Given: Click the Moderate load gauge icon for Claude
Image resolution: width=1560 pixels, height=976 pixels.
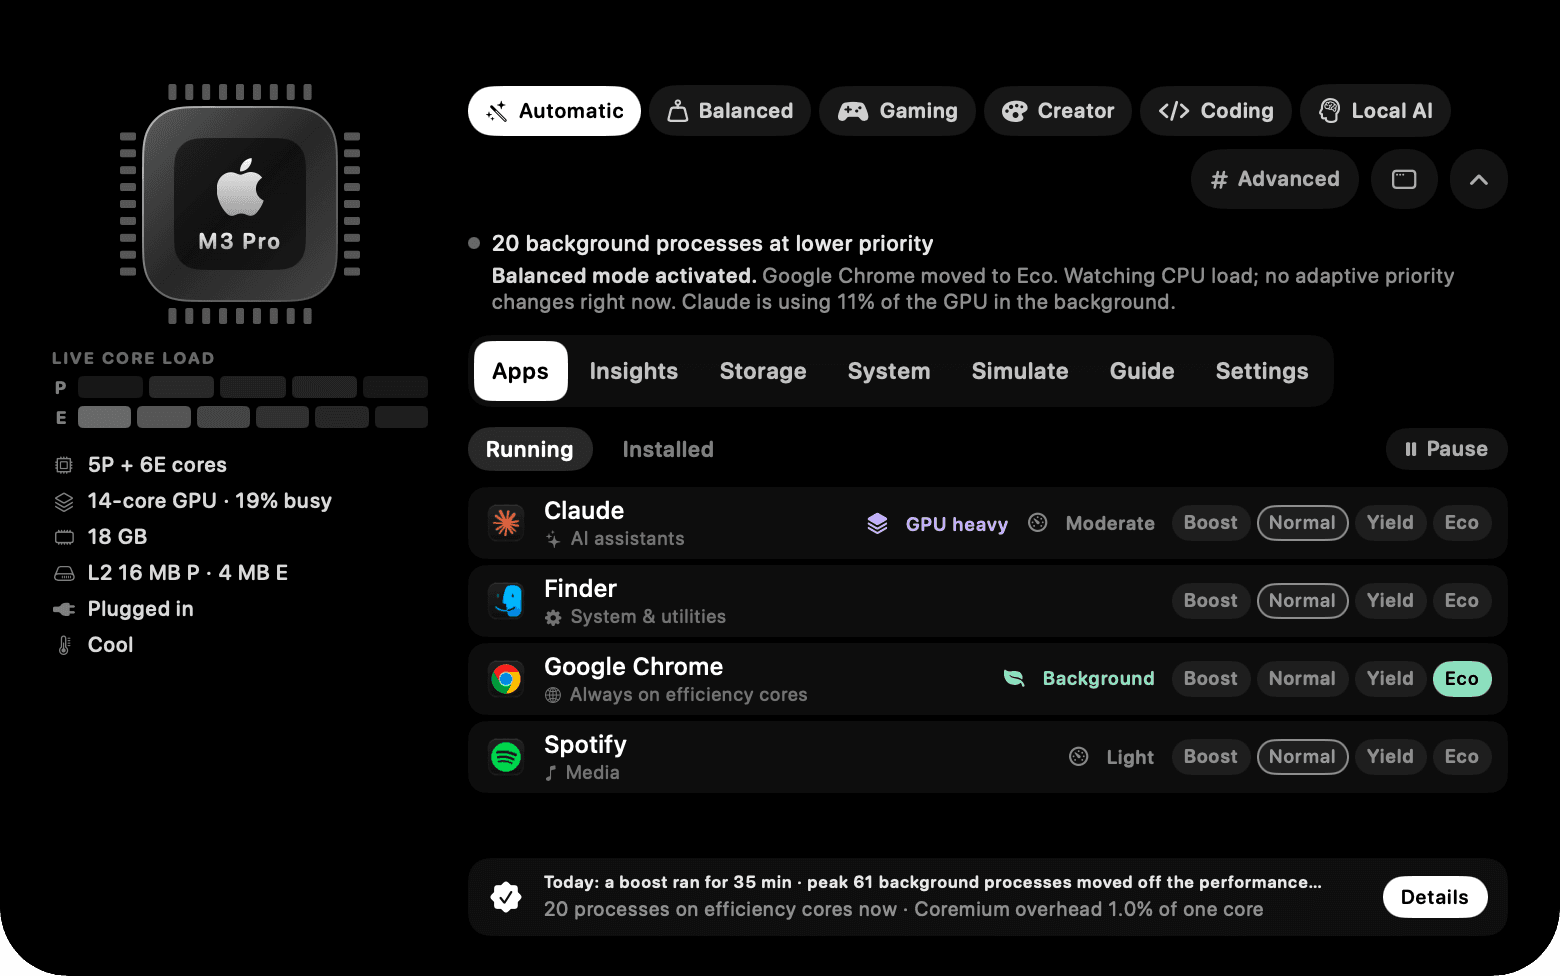Looking at the screenshot, I should pos(1038,523).
